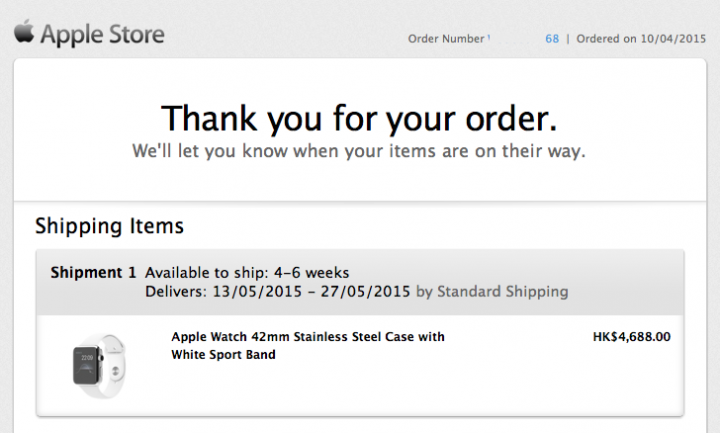Click the HK$4,688.00 price

point(631,337)
